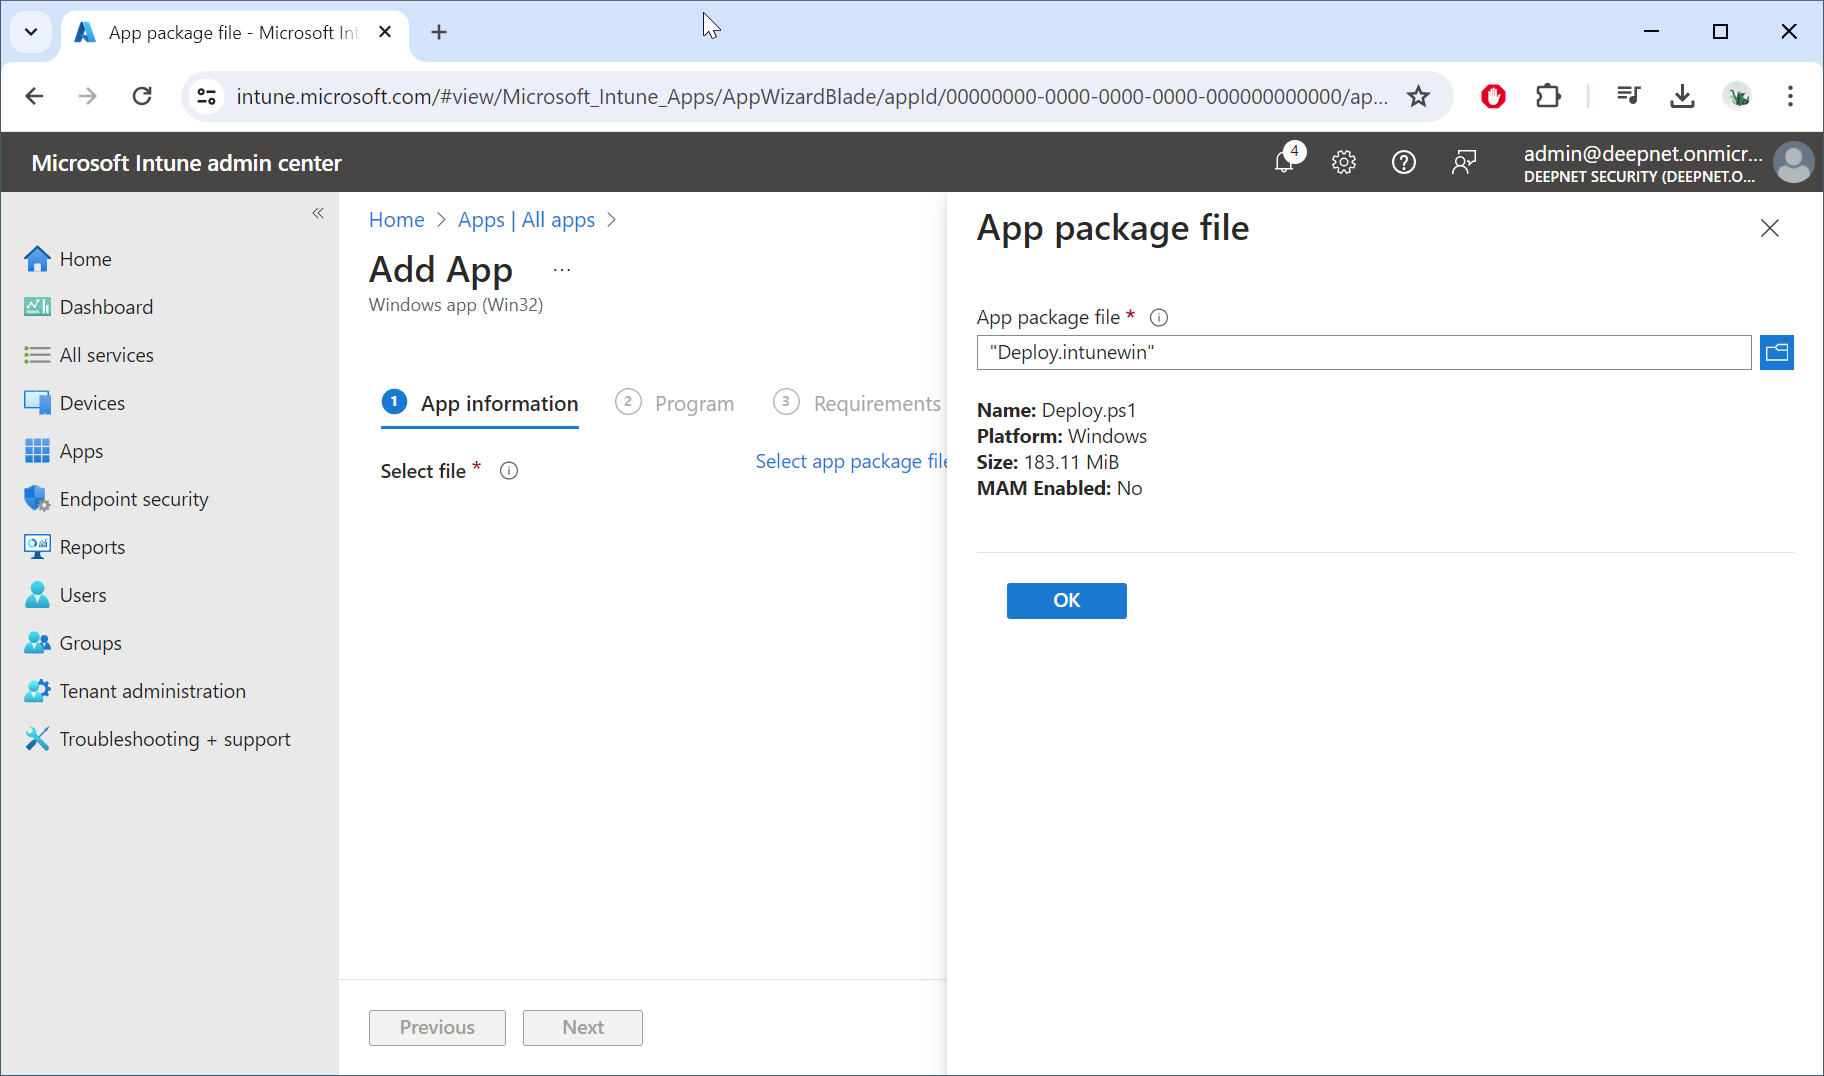Open the Add App ellipsis menu
1824x1076 pixels.
point(562,270)
